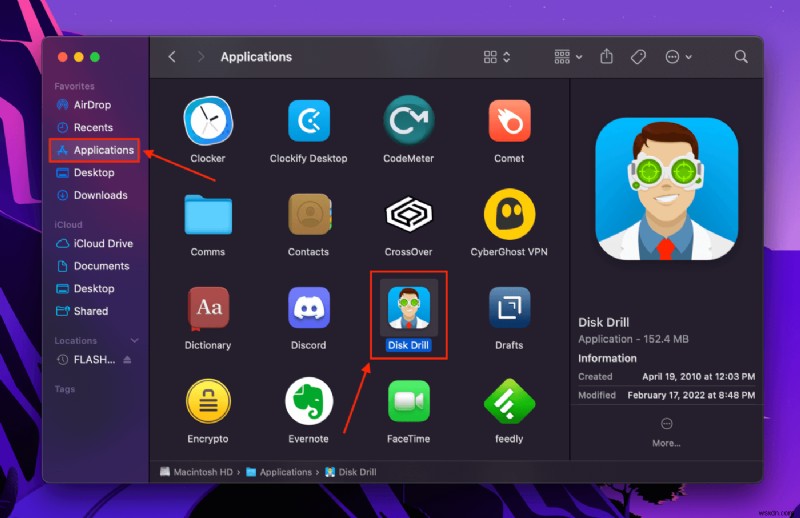Click the large Disk Drill preview image
Image resolution: width=800 pixels, height=518 pixels.
click(x=666, y=188)
